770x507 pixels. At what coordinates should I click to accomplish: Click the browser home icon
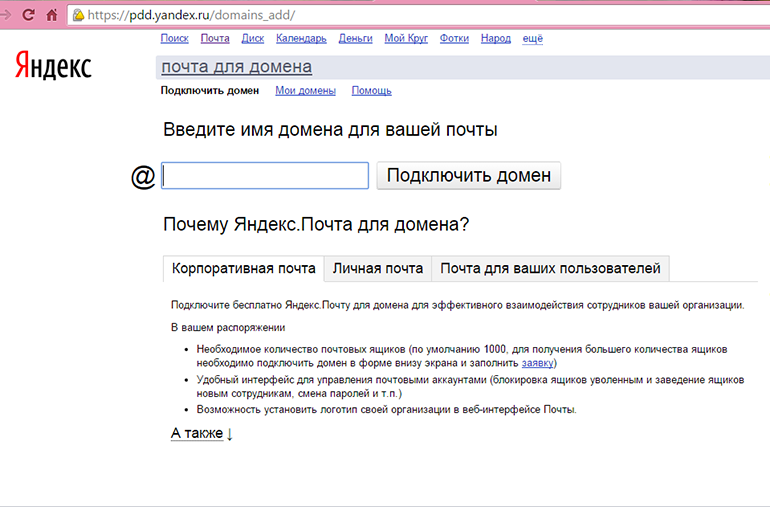pyautogui.click(x=52, y=15)
